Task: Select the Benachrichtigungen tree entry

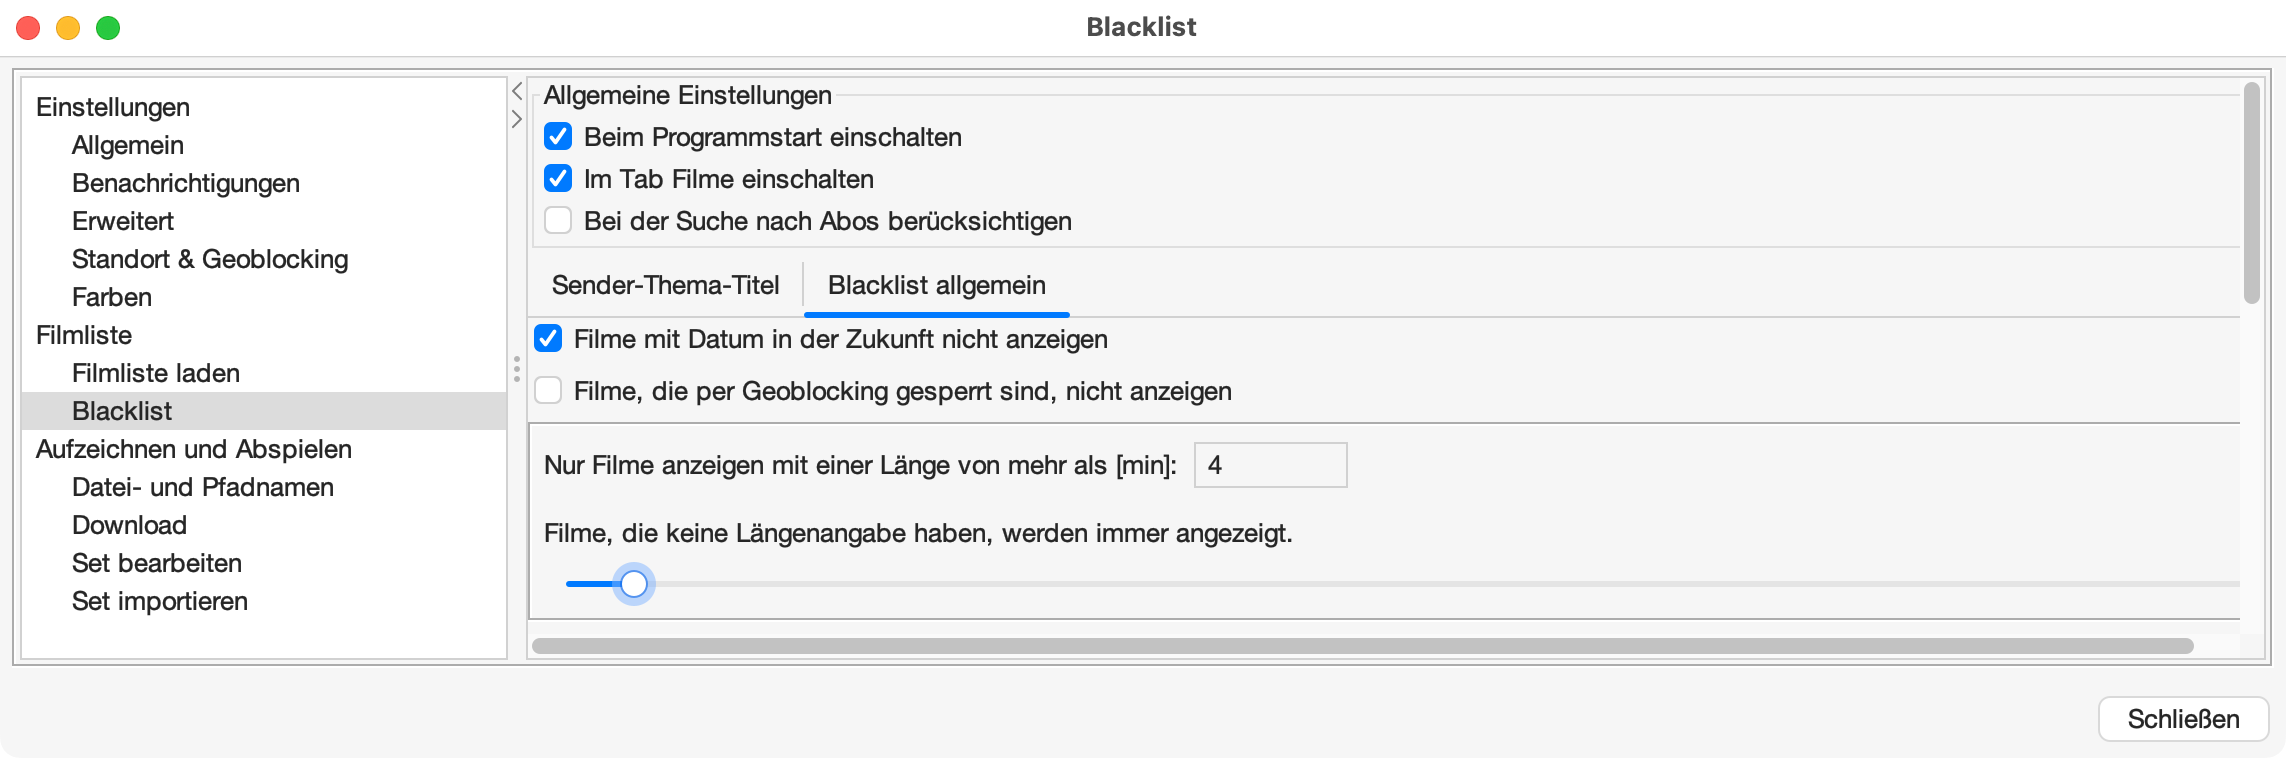Action: click(x=186, y=183)
